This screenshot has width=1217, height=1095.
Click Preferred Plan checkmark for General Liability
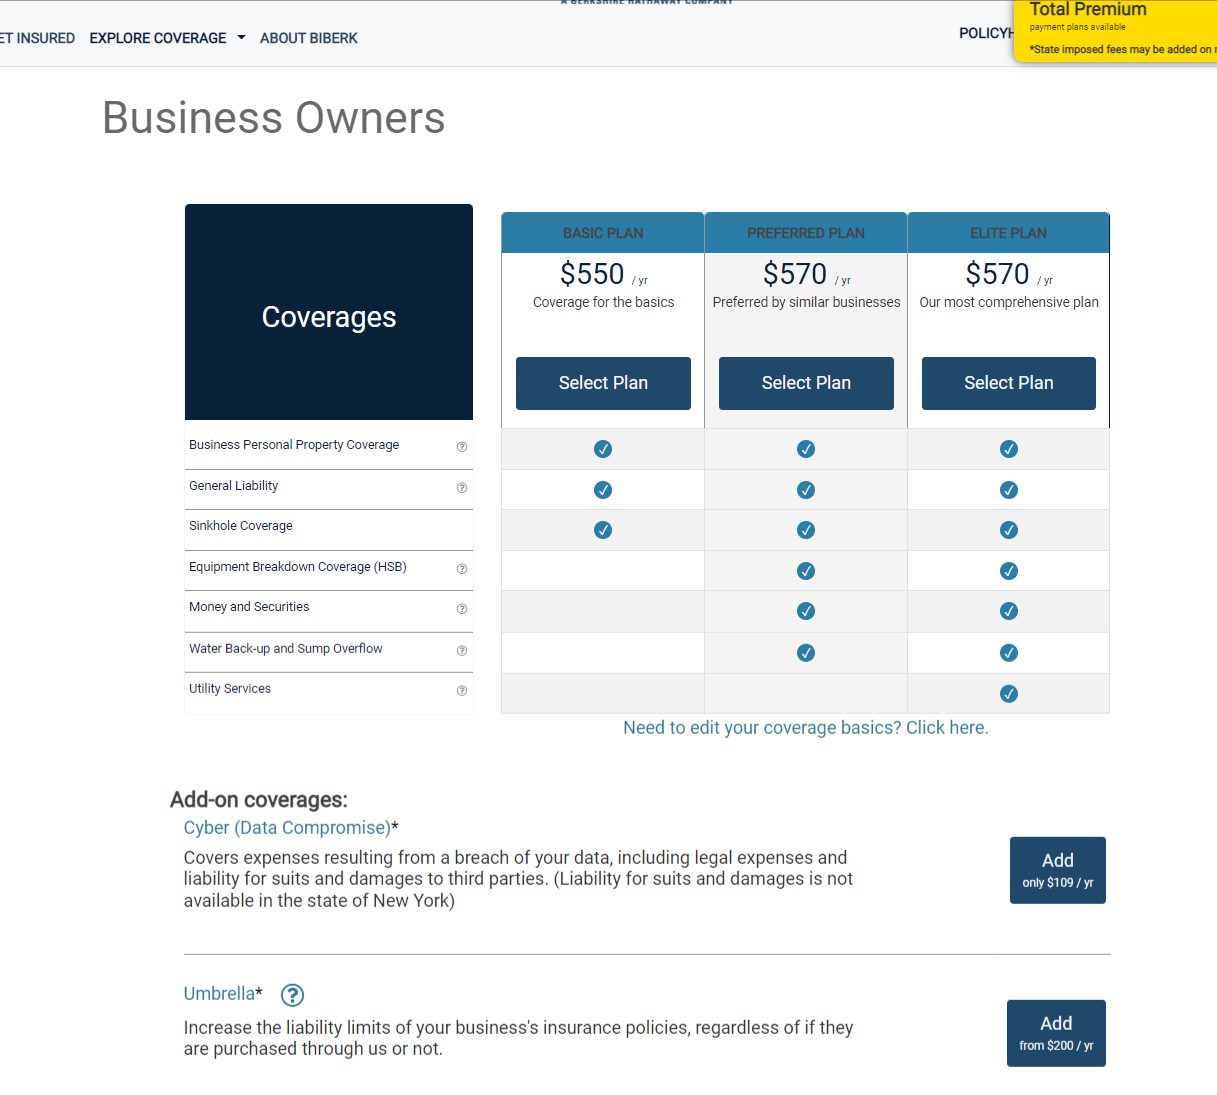point(806,490)
